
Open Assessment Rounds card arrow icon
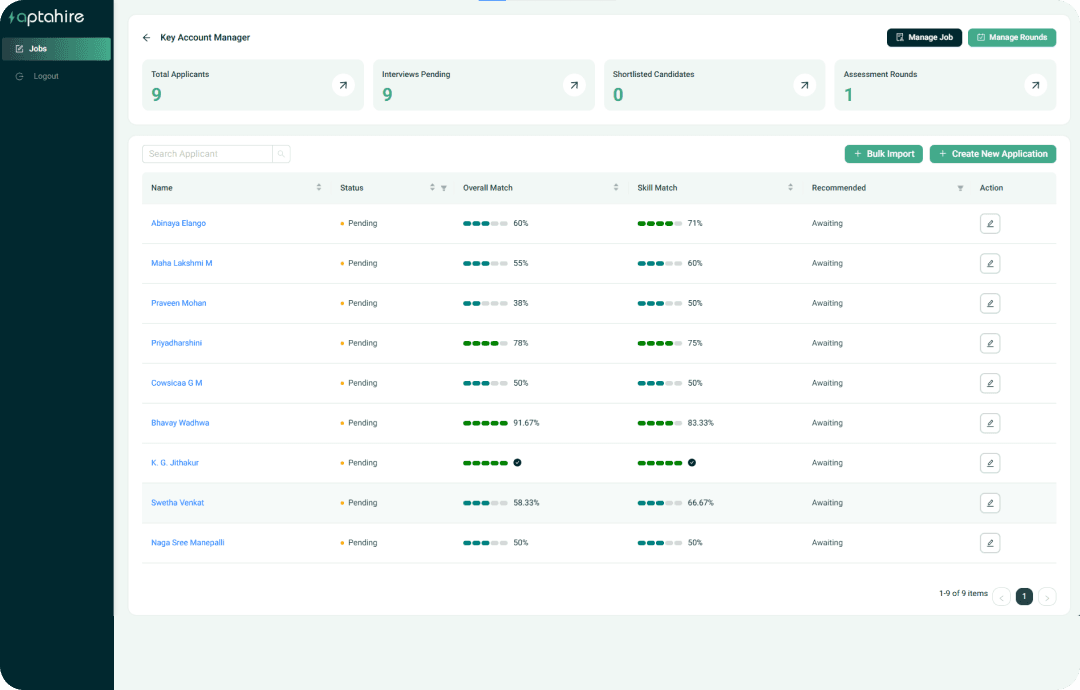[1035, 86]
